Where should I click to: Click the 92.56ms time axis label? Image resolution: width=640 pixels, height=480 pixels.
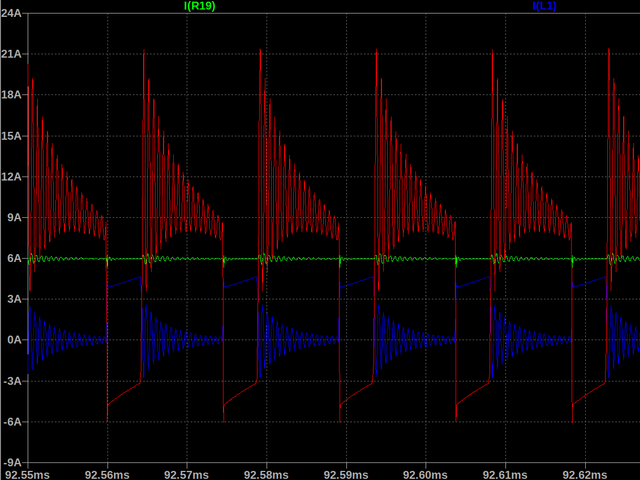click(106, 473)
